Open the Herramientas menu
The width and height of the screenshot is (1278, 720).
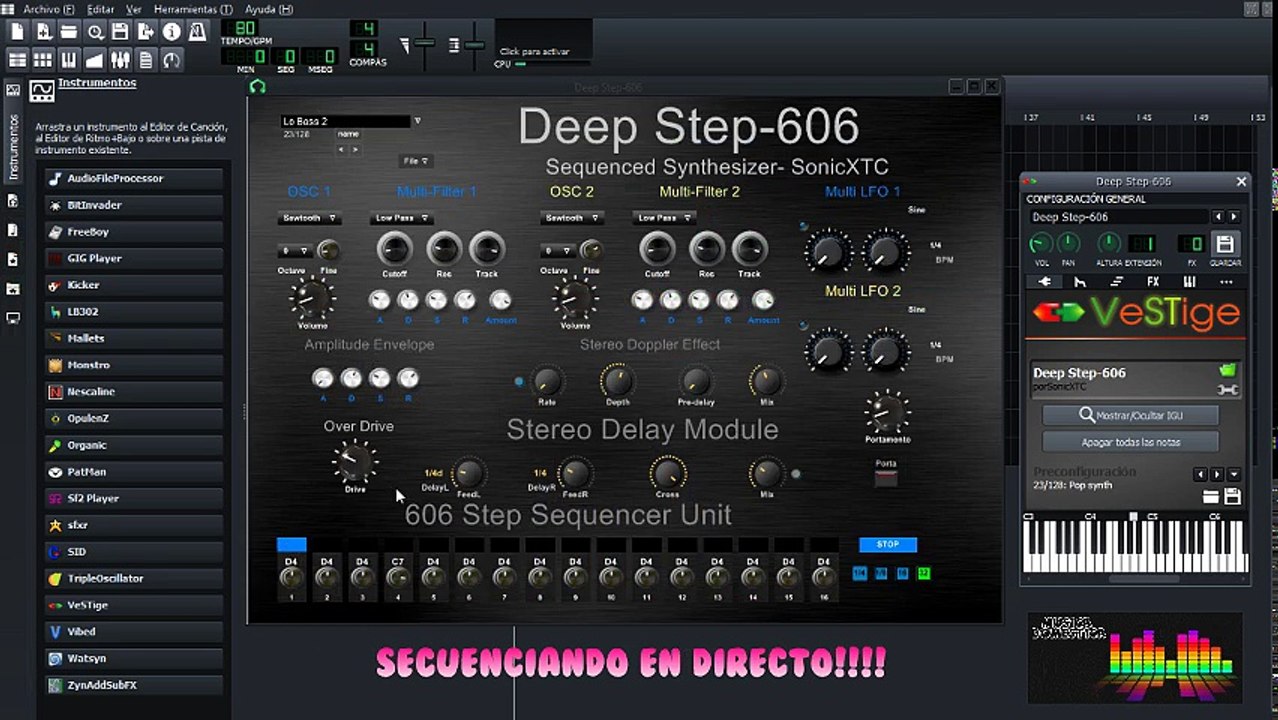pyautogui.click(x=193, y=9)
